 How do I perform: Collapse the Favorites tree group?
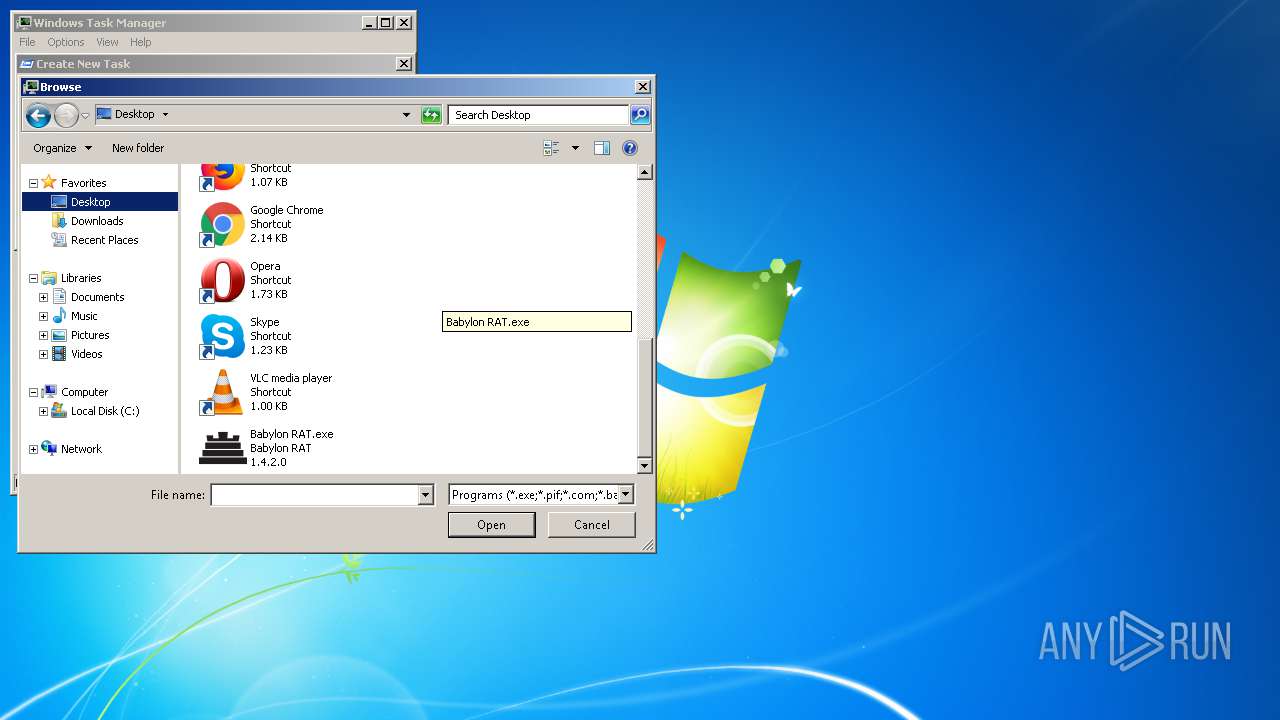[33, 183]
